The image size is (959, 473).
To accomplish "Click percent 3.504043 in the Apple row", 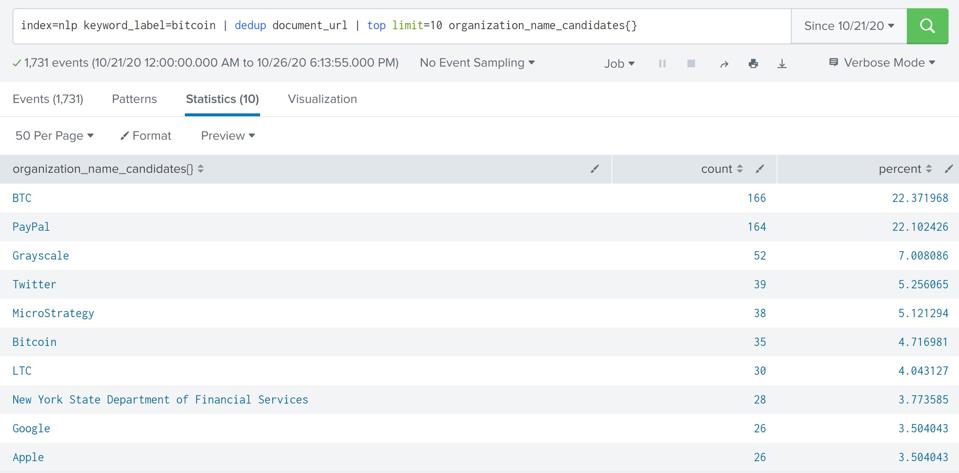I will click(924, 457).
